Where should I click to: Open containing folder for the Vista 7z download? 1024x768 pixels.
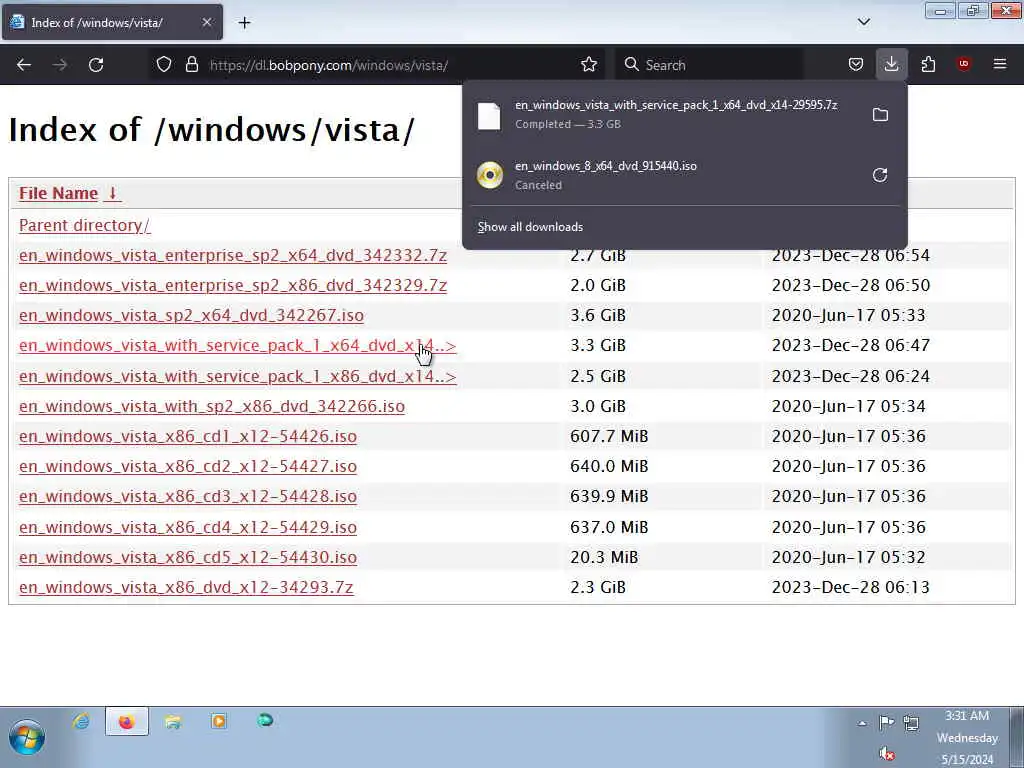pyautogui.click(x=880, y=115)
